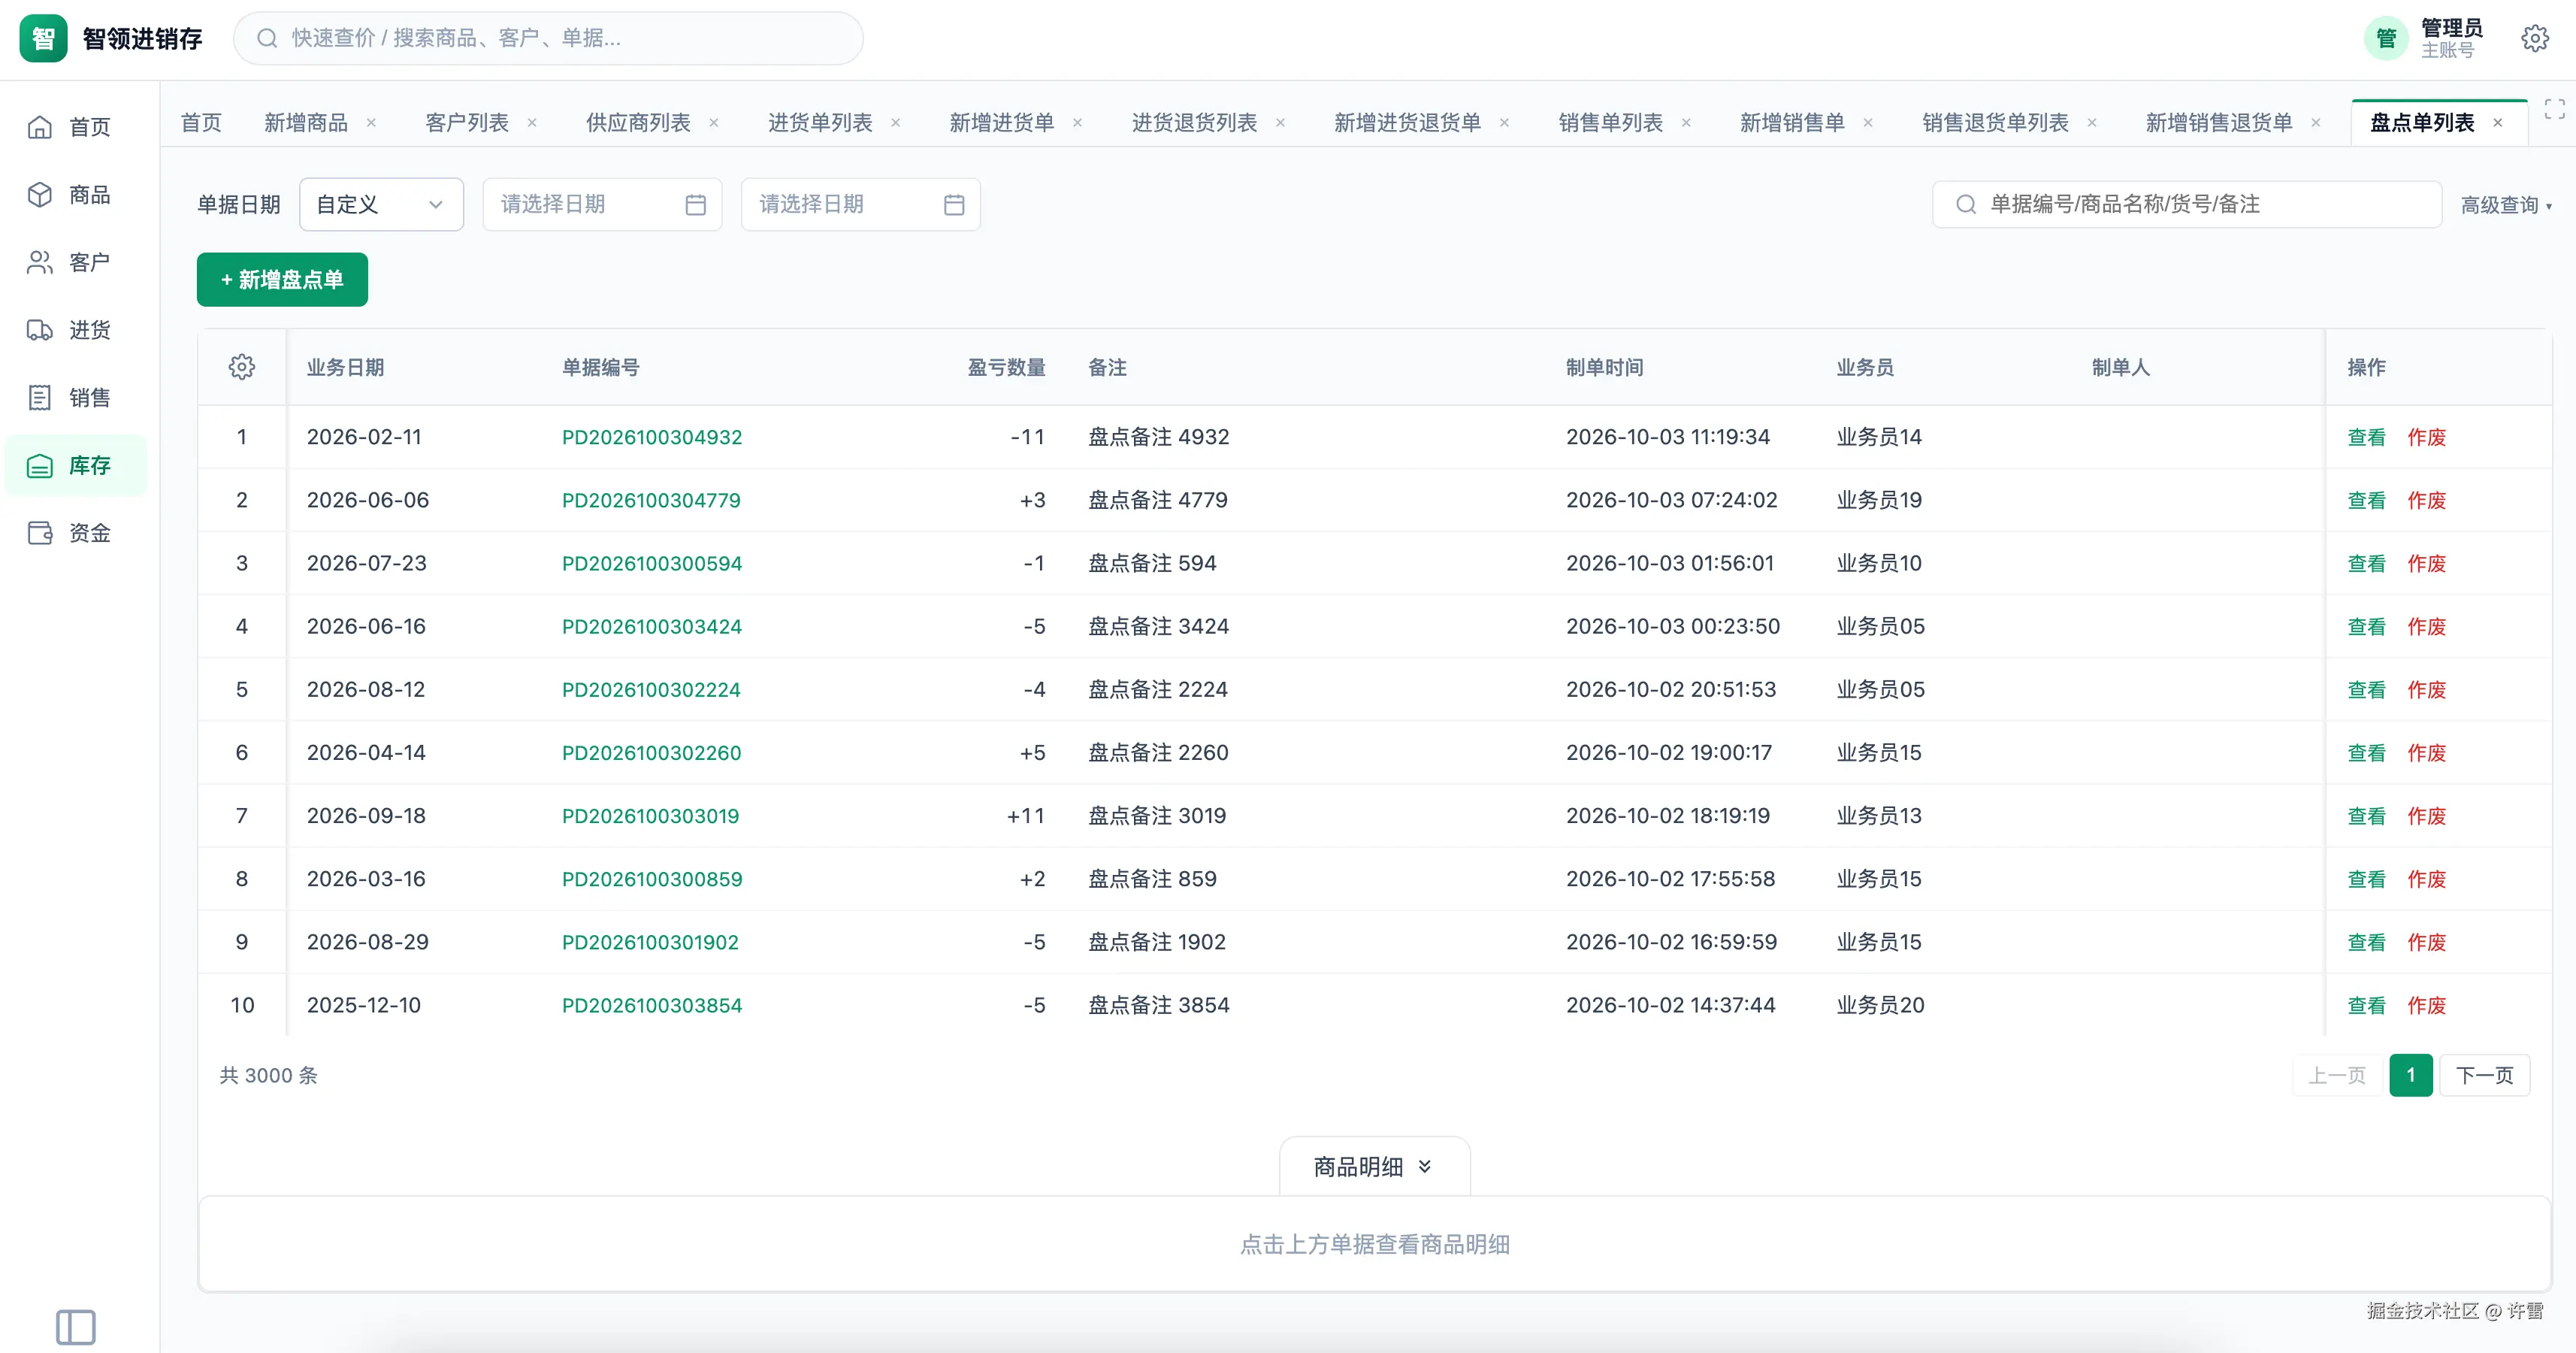The image size is (2576, 1353).
Task: Open the 资金 funds wallet icon
Action: click(x=40, y=533)
